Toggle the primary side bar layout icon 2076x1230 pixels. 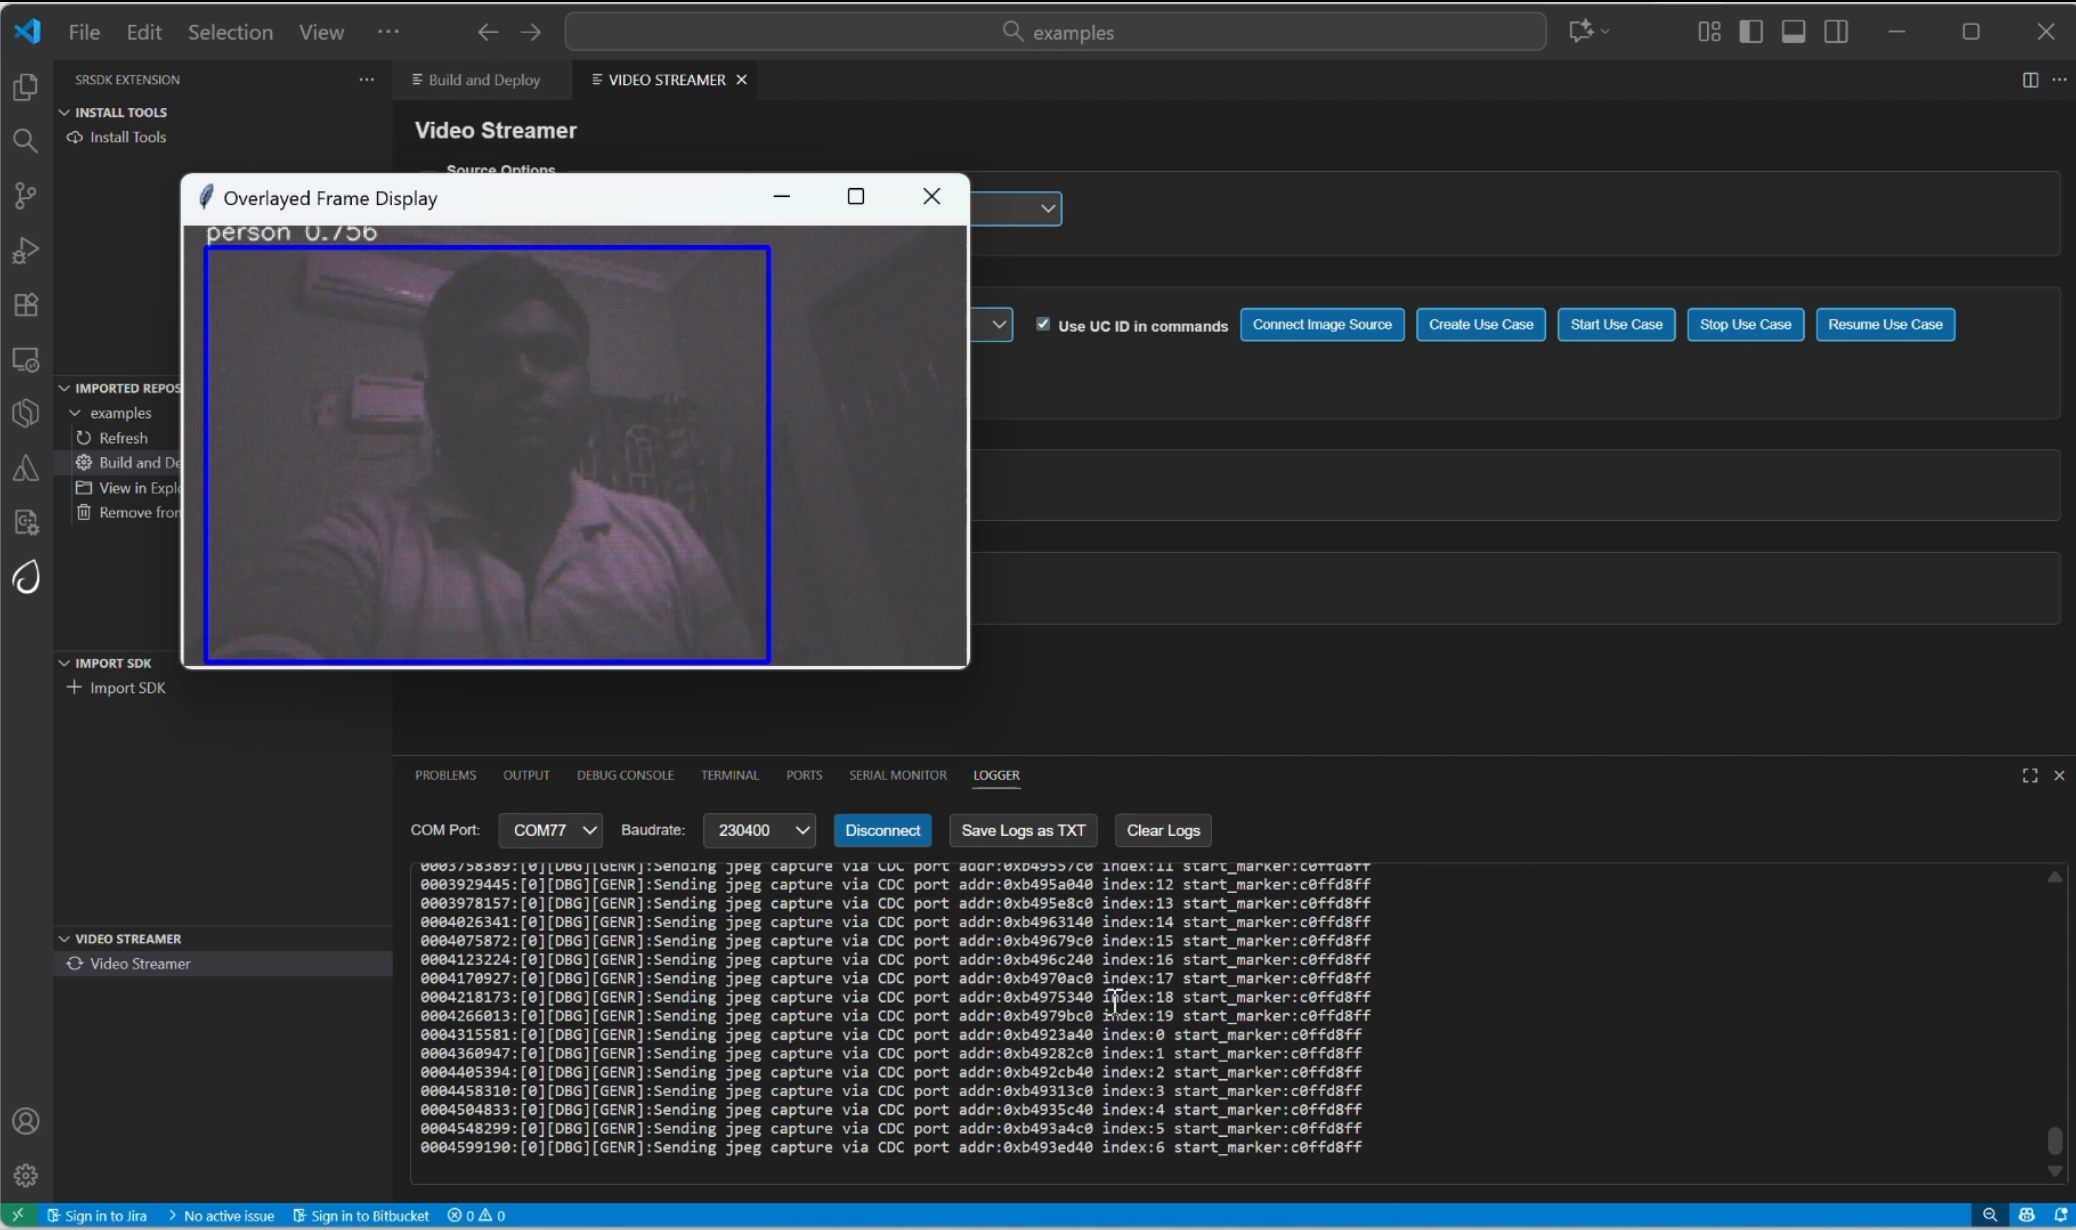1750,32
